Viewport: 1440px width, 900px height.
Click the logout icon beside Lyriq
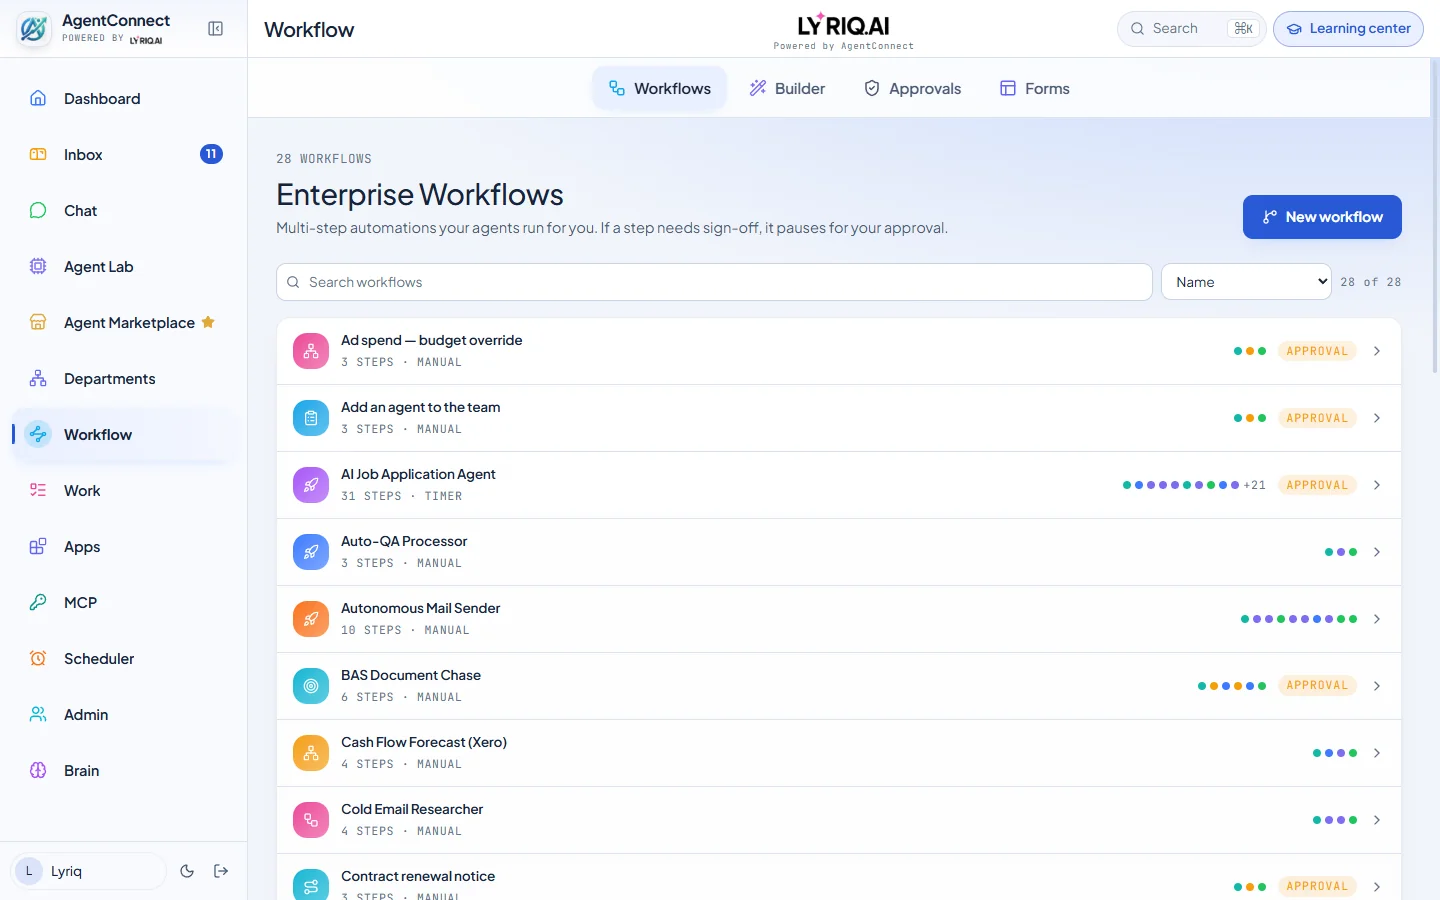pyautogui.click(x=221, y=871)
